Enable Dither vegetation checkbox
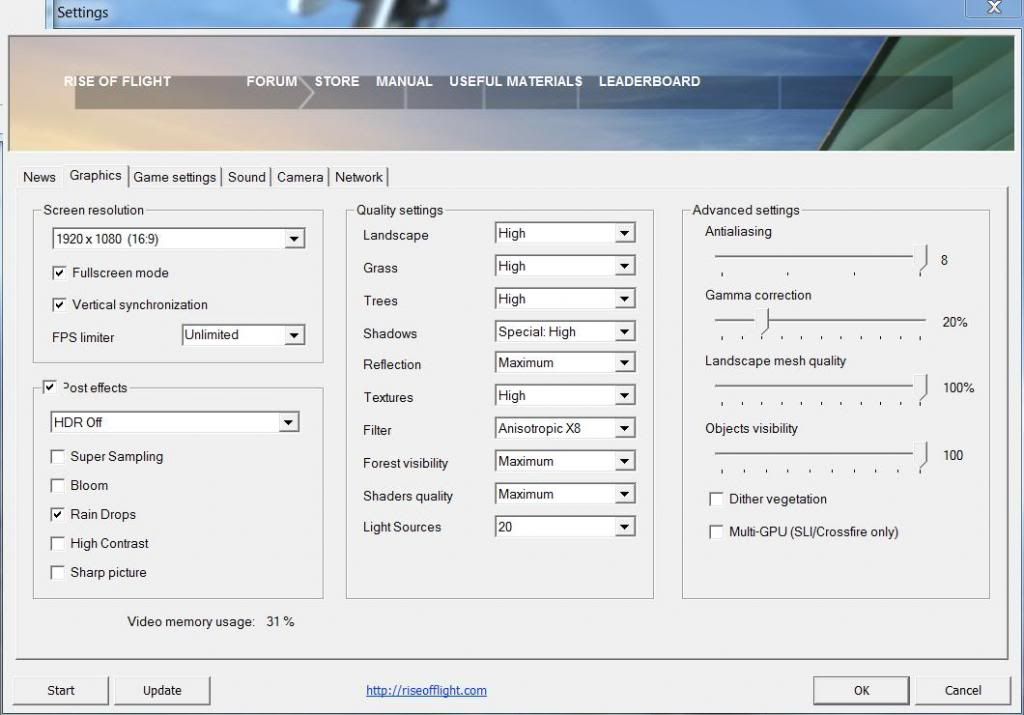The width and height of the screenshot is (1024, 715). point(716,500)
